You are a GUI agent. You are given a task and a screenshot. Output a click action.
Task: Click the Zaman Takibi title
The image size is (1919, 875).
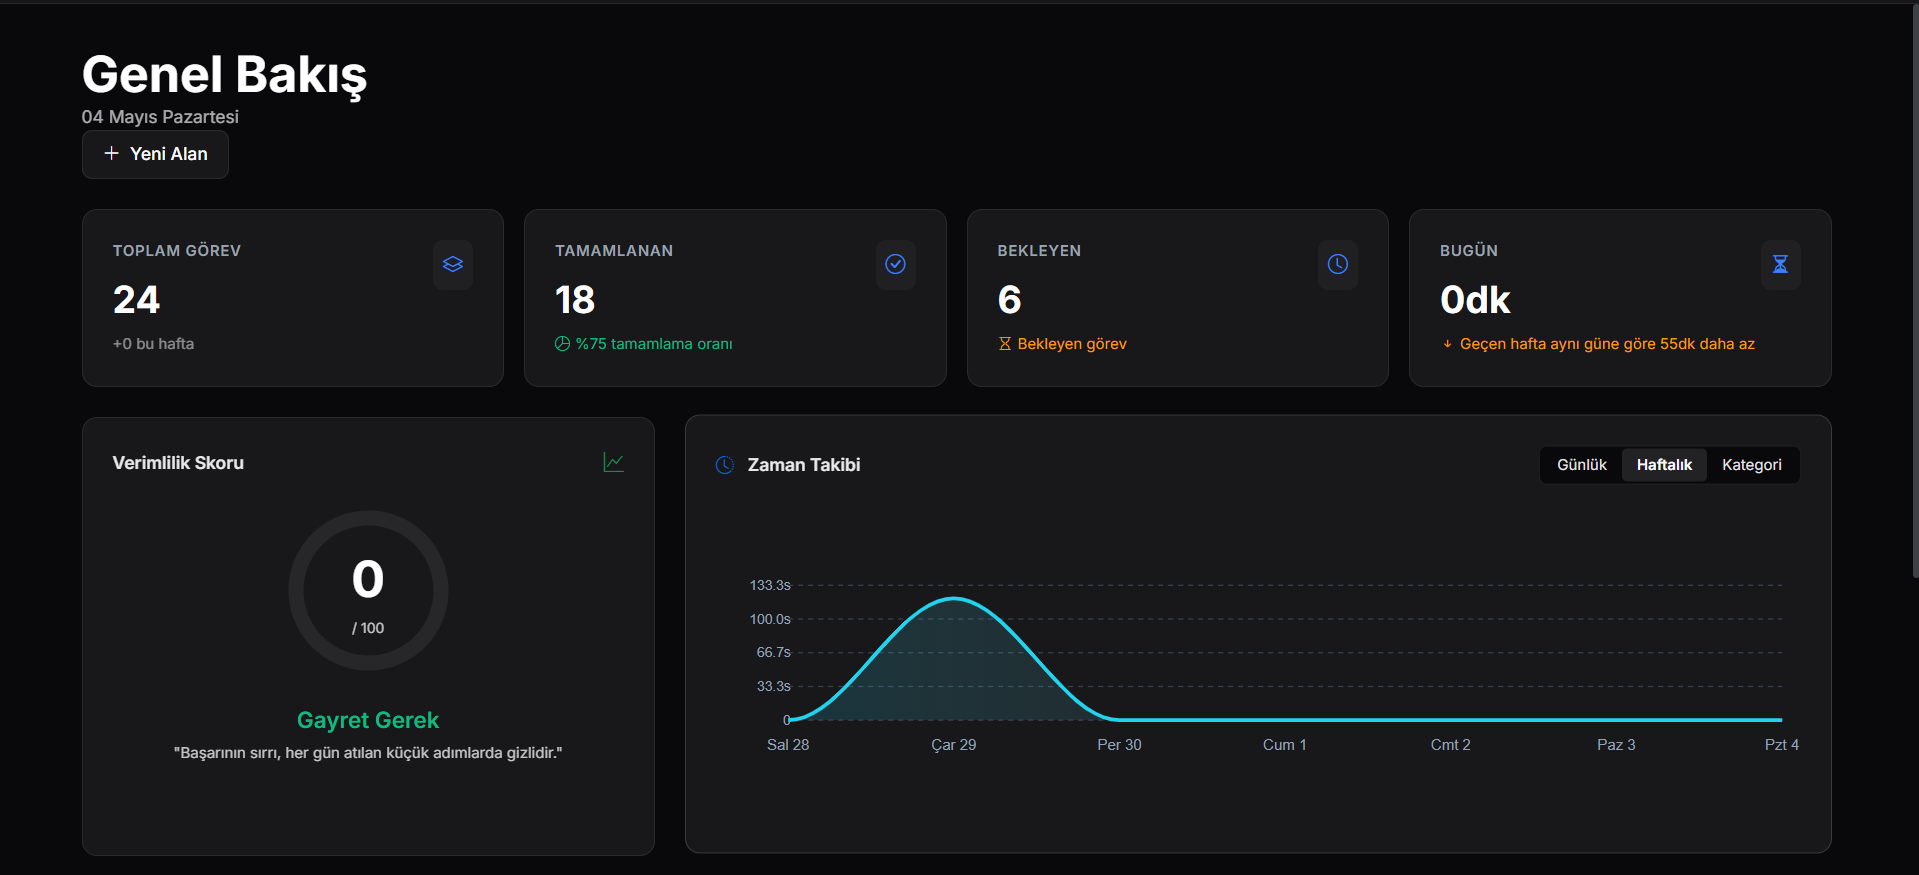(x=804, y=465)
